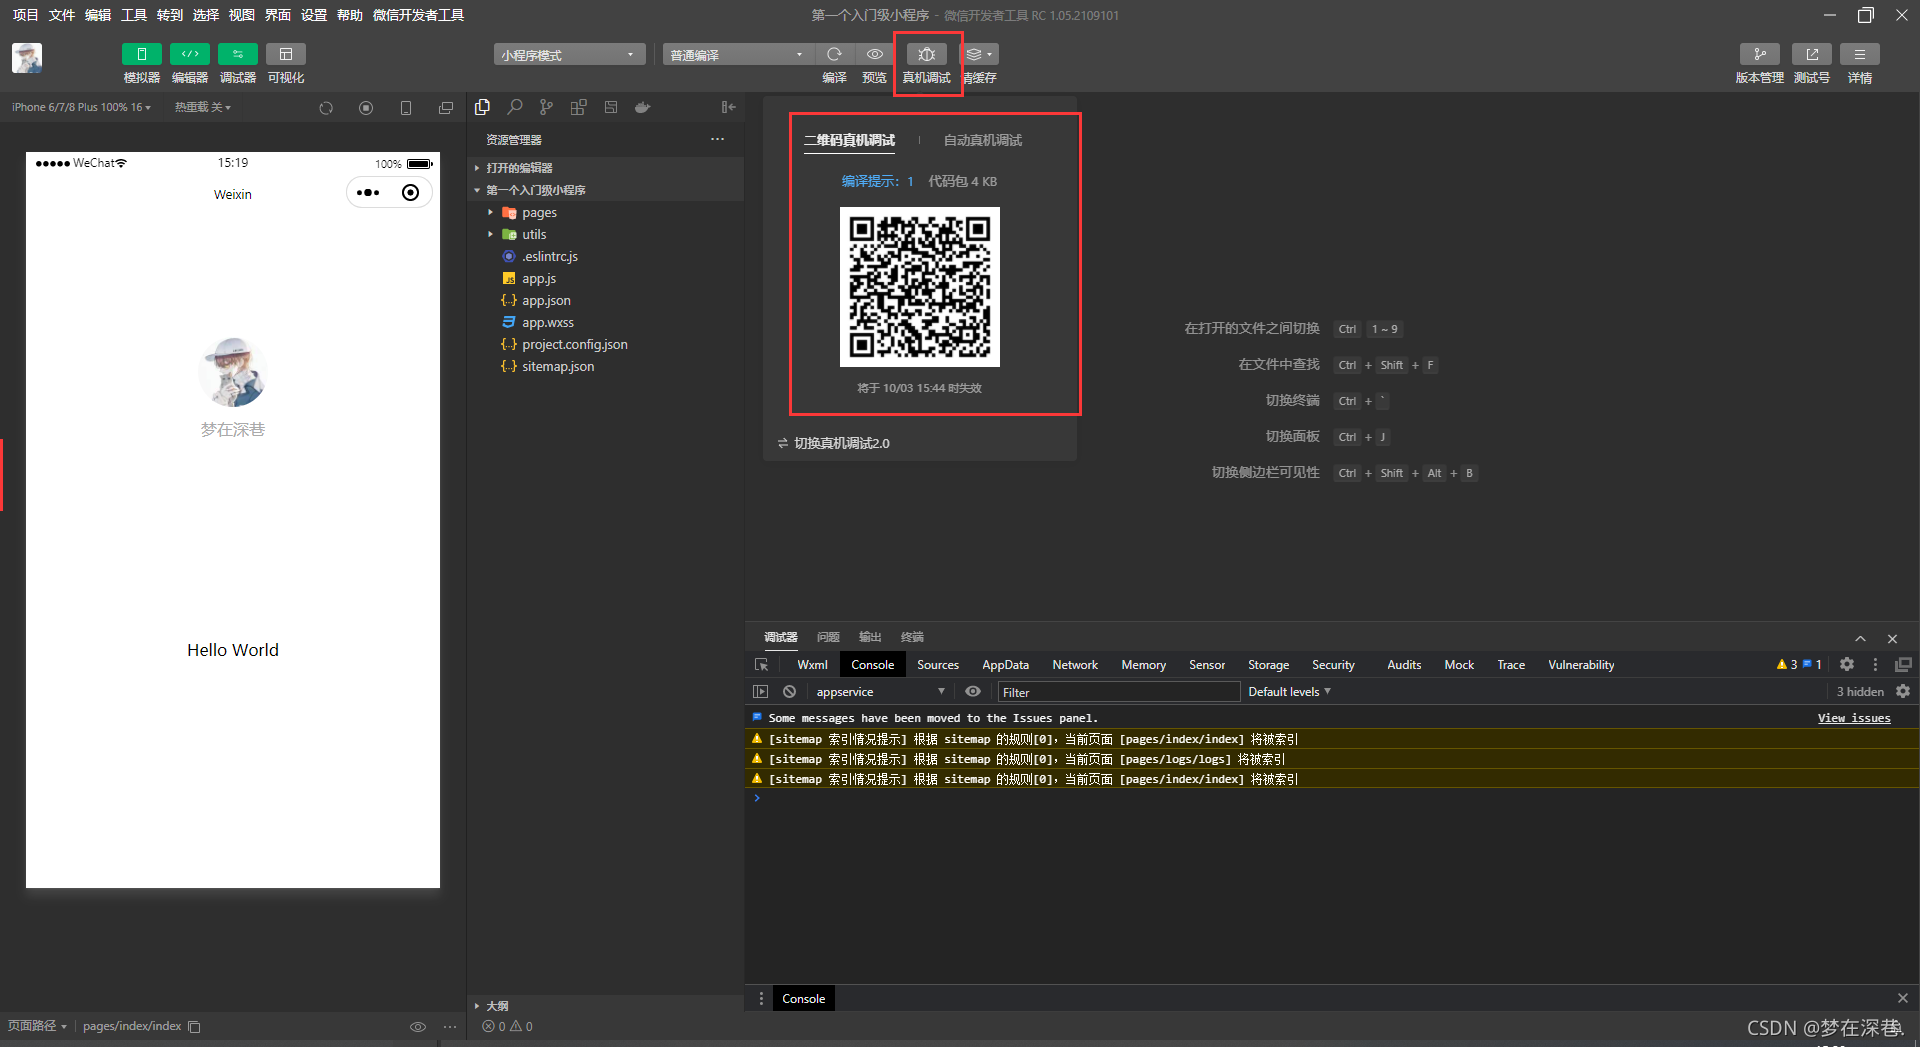Image resolution: width=1920 pixels, height=1047 pixels.
Task: Toggle the 可视化 visual panel
Action: [286, 54]
